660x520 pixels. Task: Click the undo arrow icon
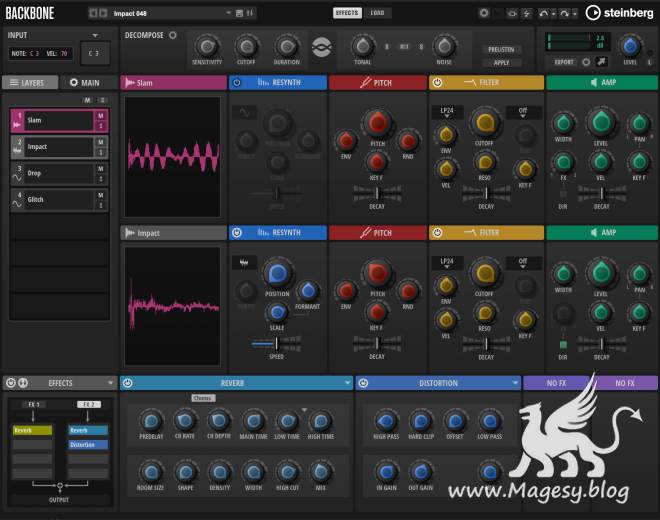coord(543,13)
